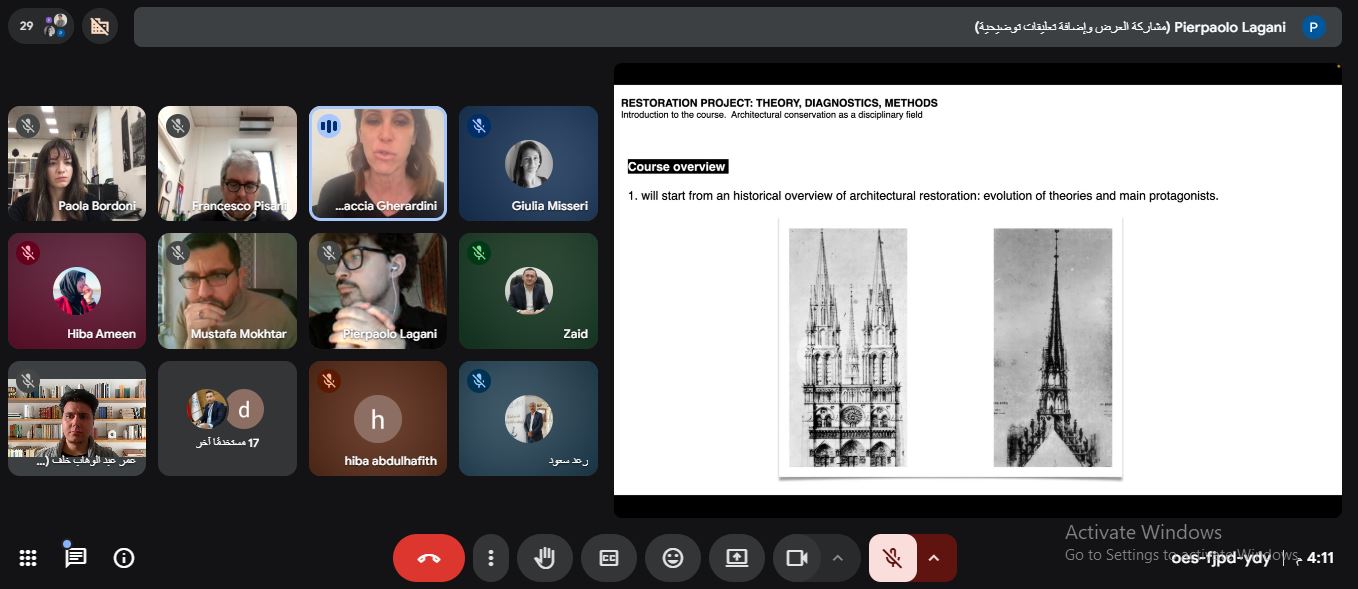Toggle the camera off
The width and height of the screenshot is (1358, 589).
pyautogui.click(x=797, y=558)
